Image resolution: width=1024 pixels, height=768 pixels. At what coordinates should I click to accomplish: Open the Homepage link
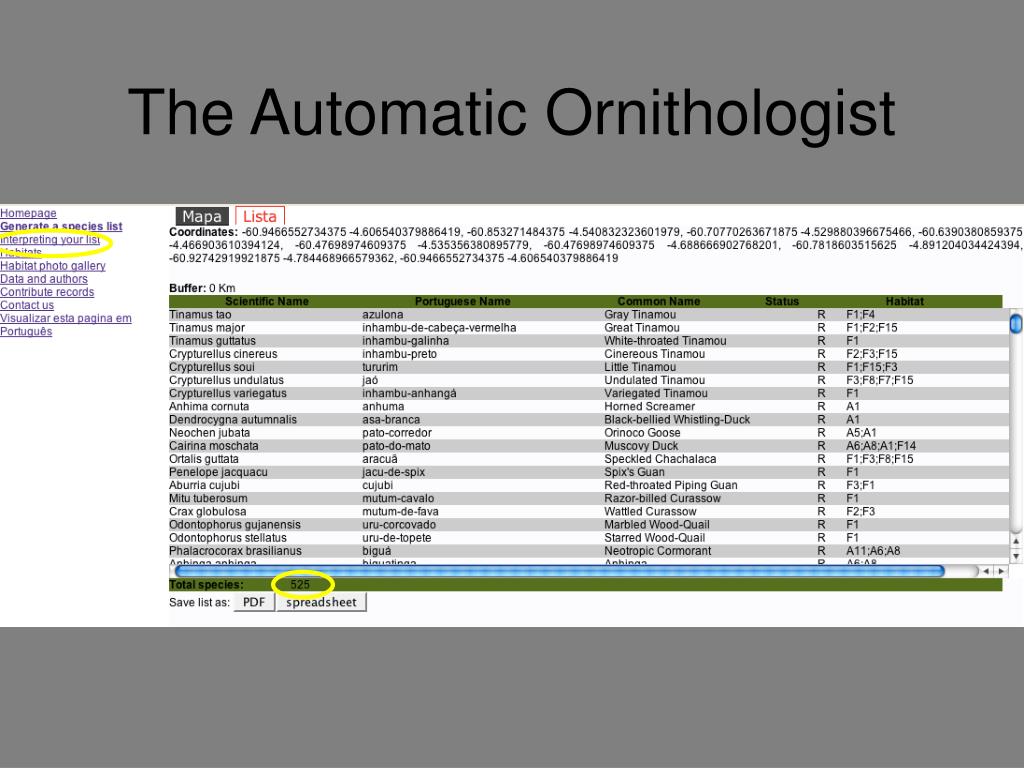(x=28, y=213)
